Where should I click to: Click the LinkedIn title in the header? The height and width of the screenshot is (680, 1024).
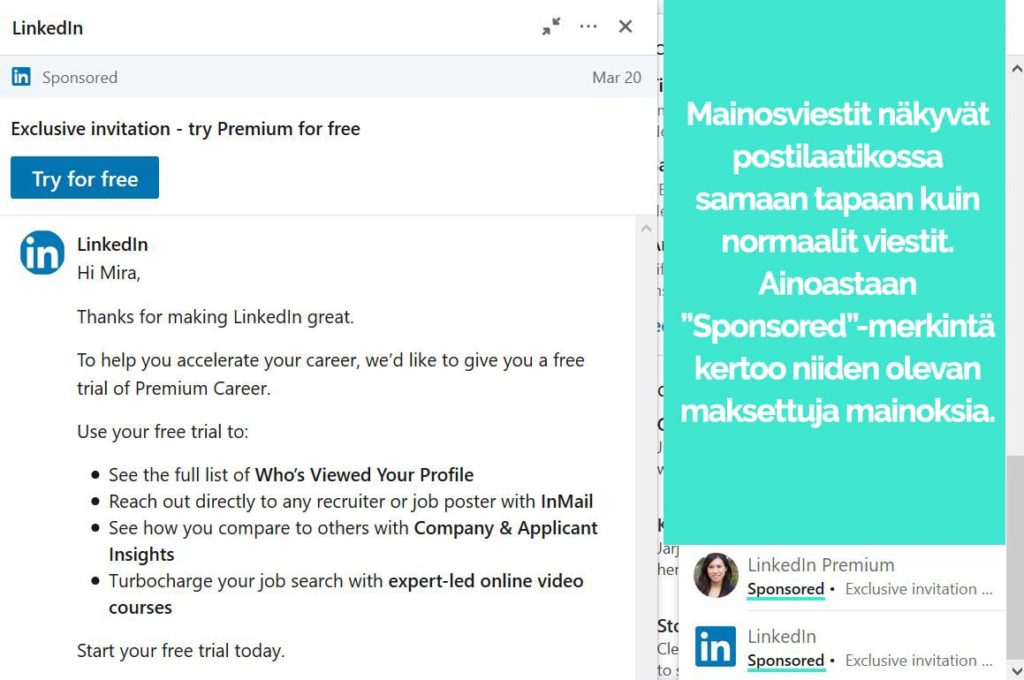tap(48, 28)
